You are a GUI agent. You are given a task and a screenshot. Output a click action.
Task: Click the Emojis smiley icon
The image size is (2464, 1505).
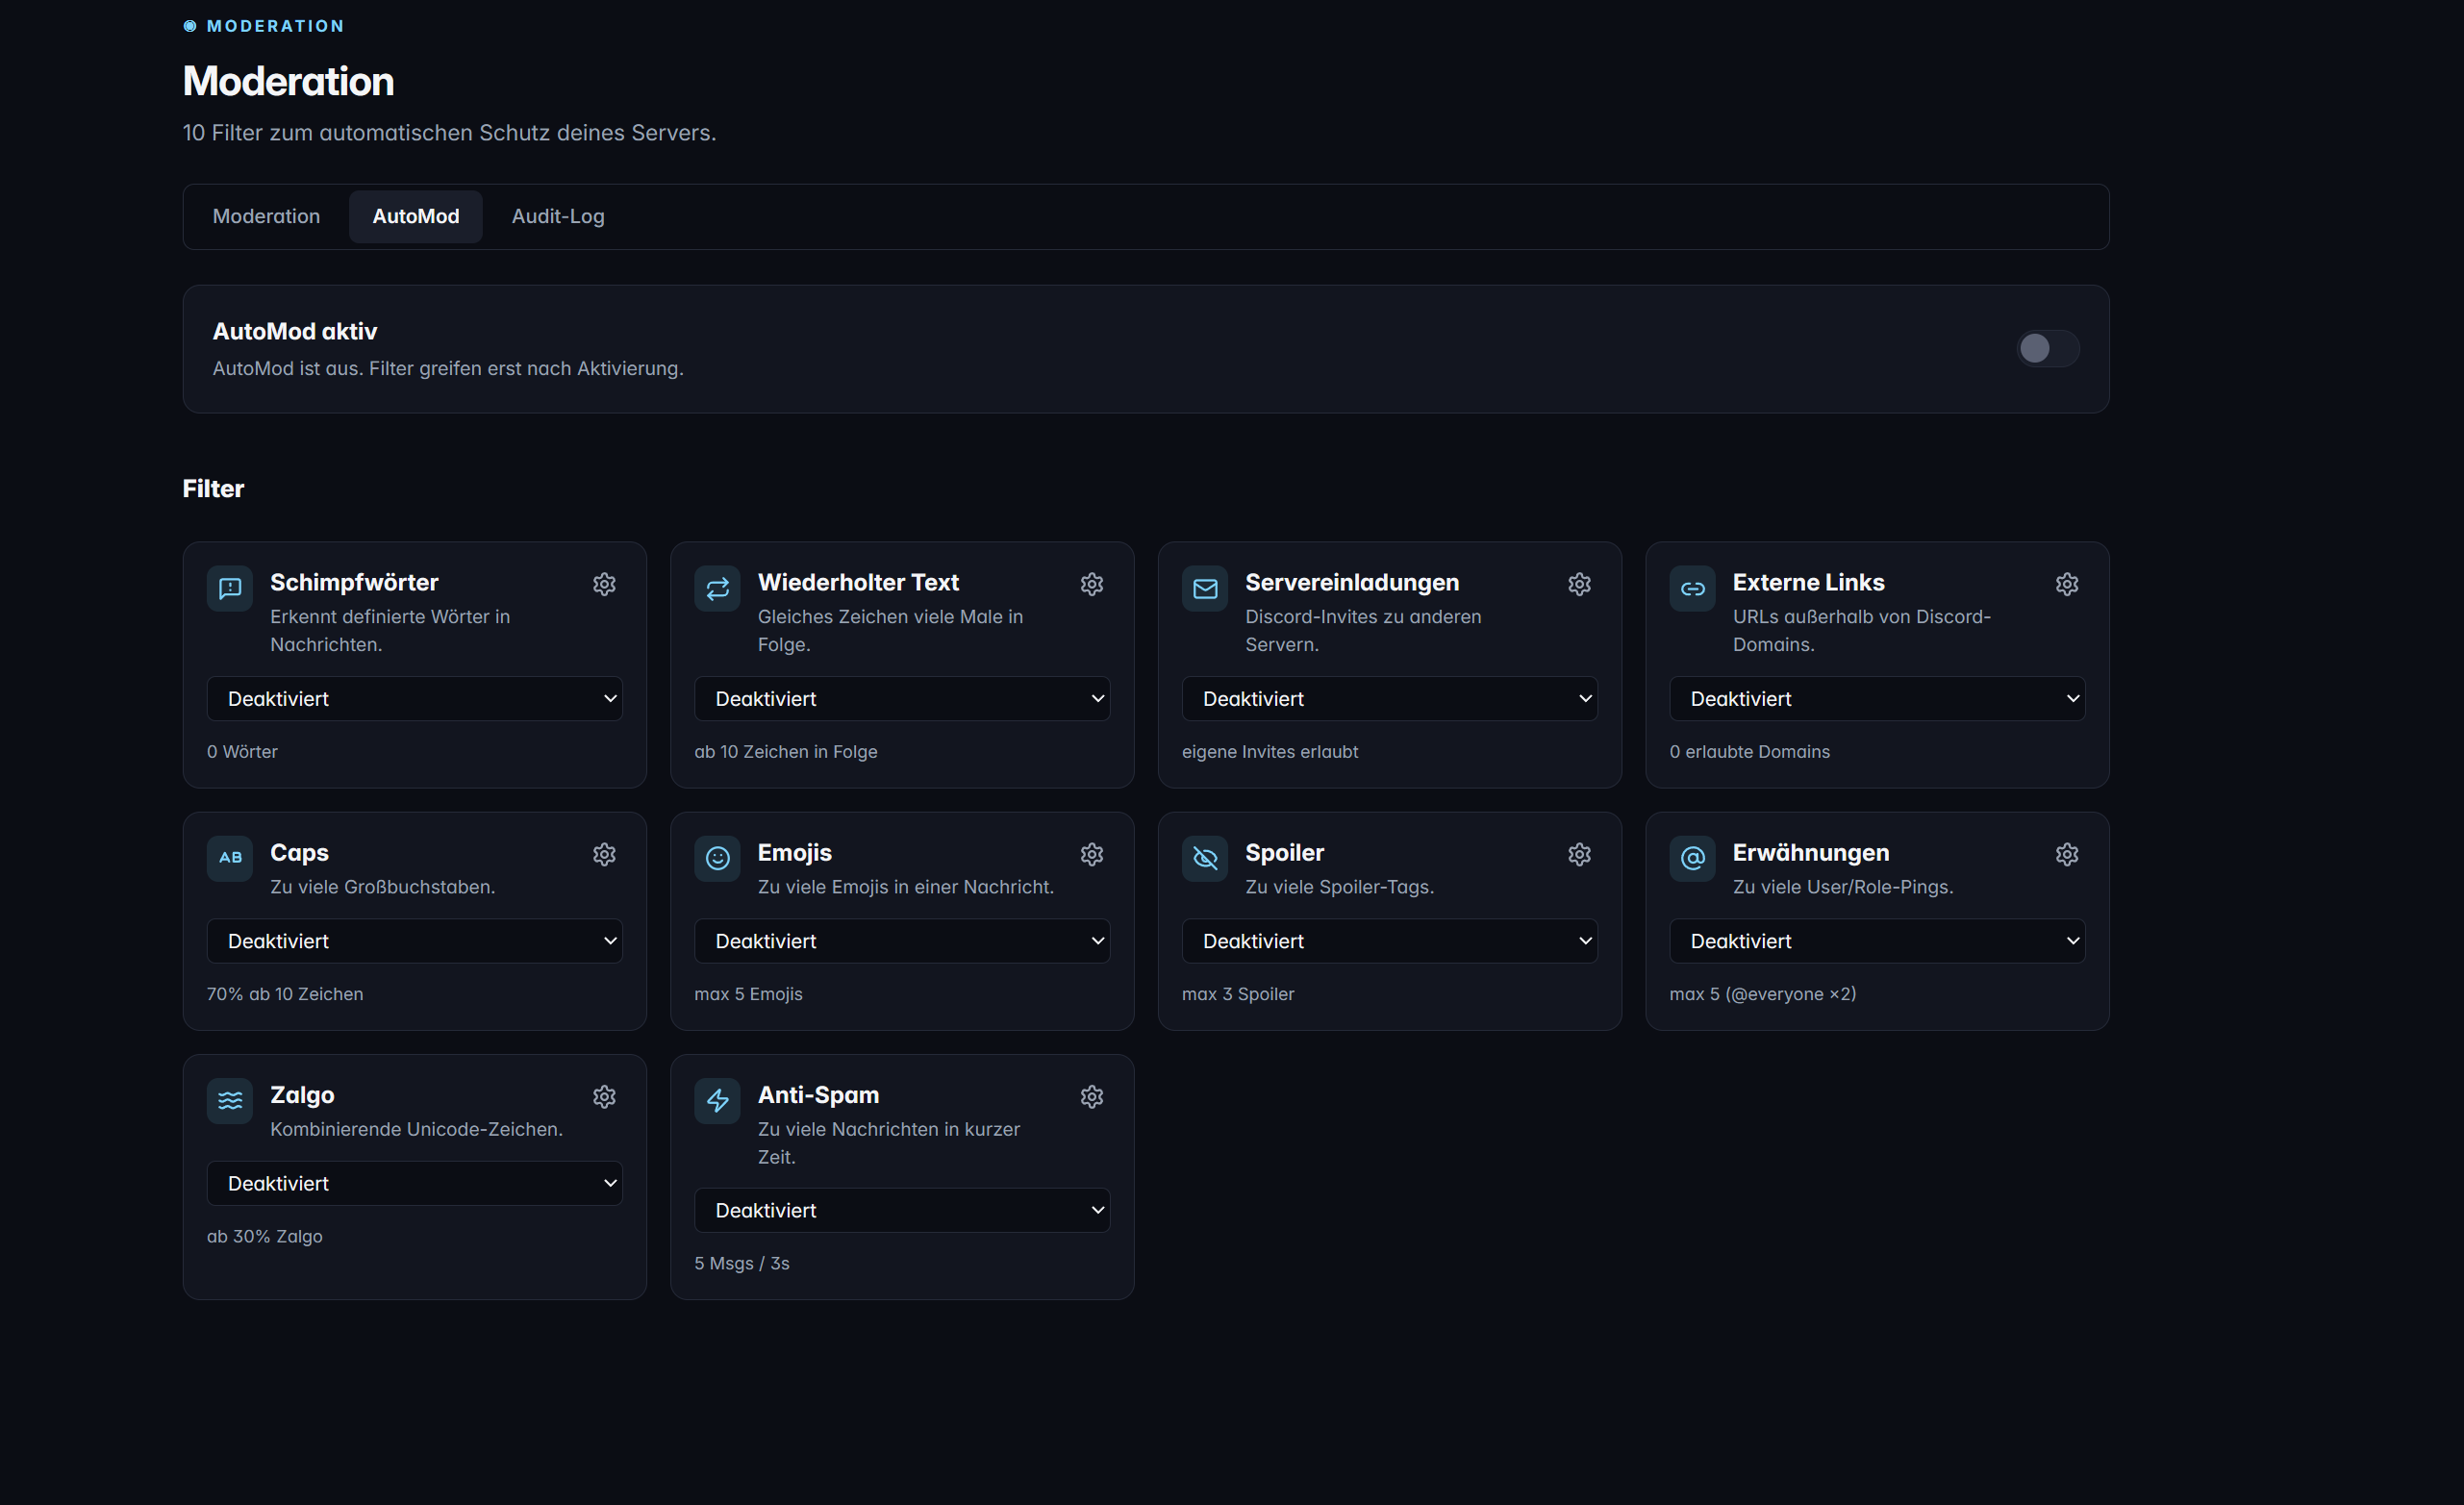717,858
